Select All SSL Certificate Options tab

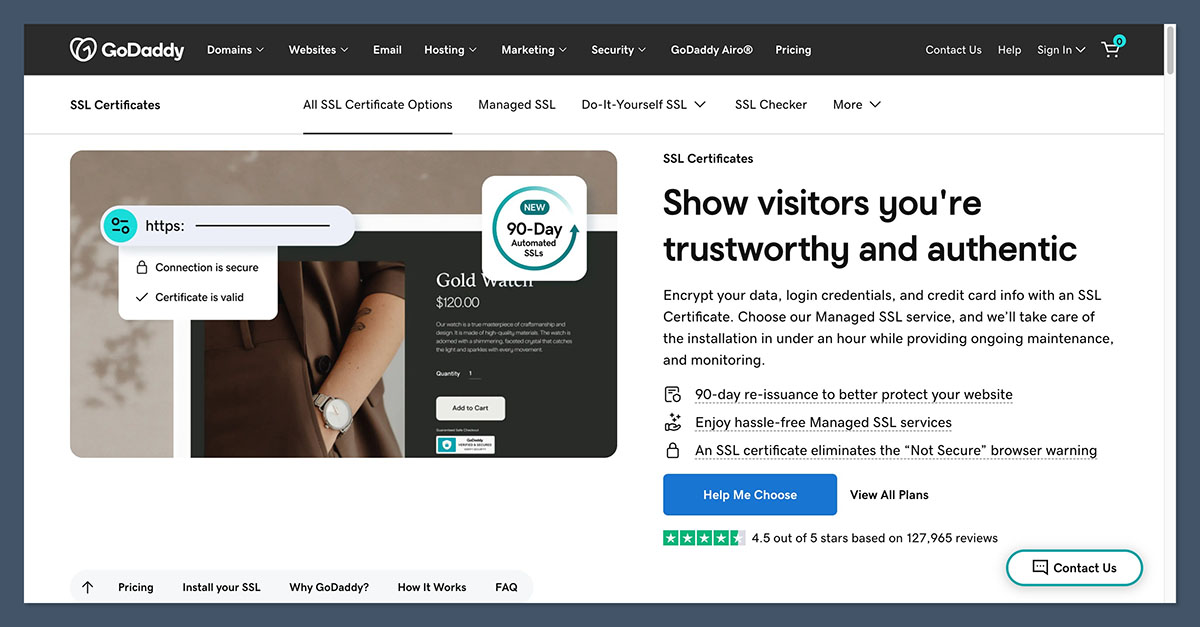pyautogui.click(x=378, y=104)
